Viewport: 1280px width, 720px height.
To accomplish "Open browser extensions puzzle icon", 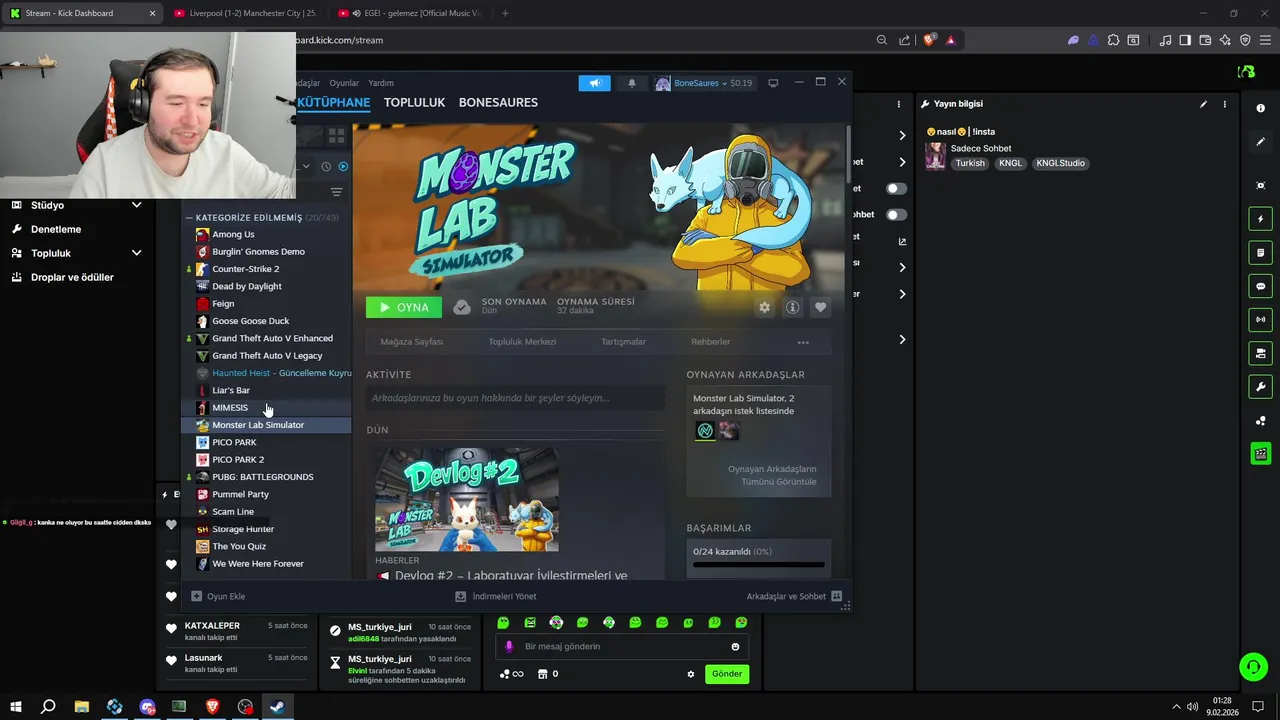I will point(1113,40).
